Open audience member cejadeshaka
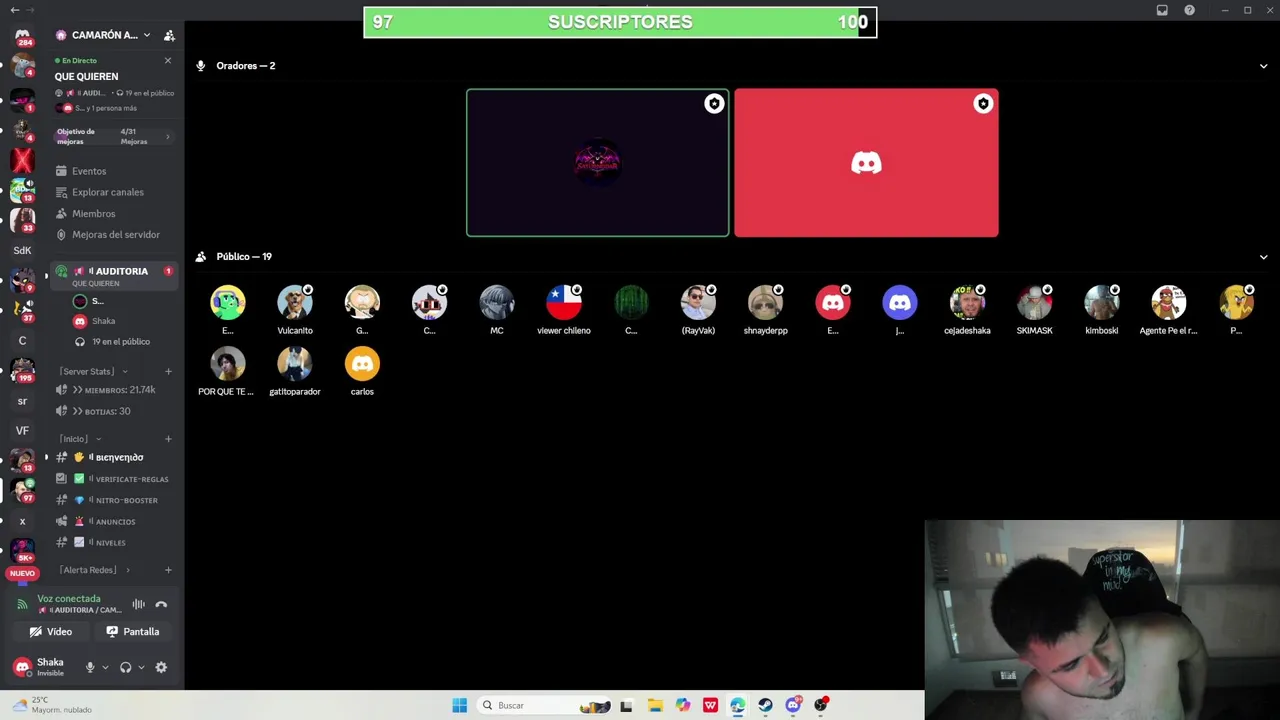 (967, 309)
